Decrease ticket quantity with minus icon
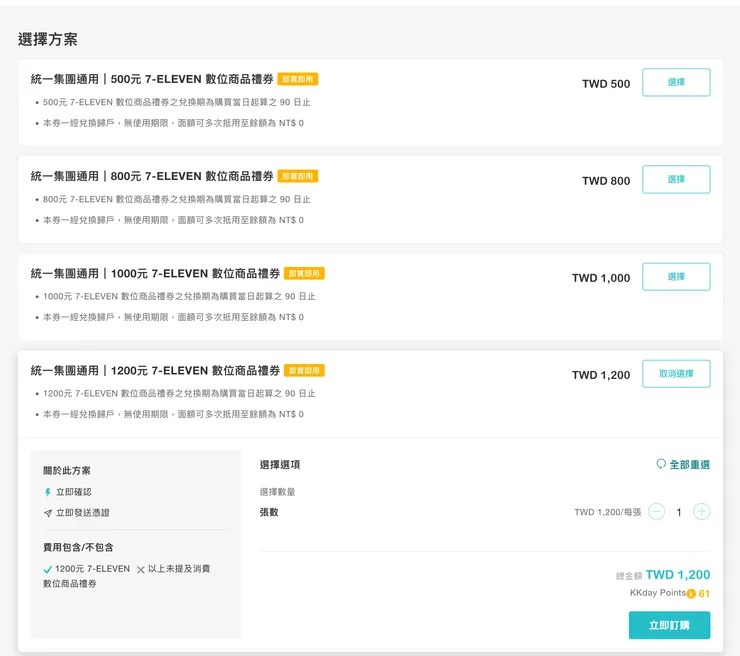Viewport: 740px width, 656px height. point(656,512)
